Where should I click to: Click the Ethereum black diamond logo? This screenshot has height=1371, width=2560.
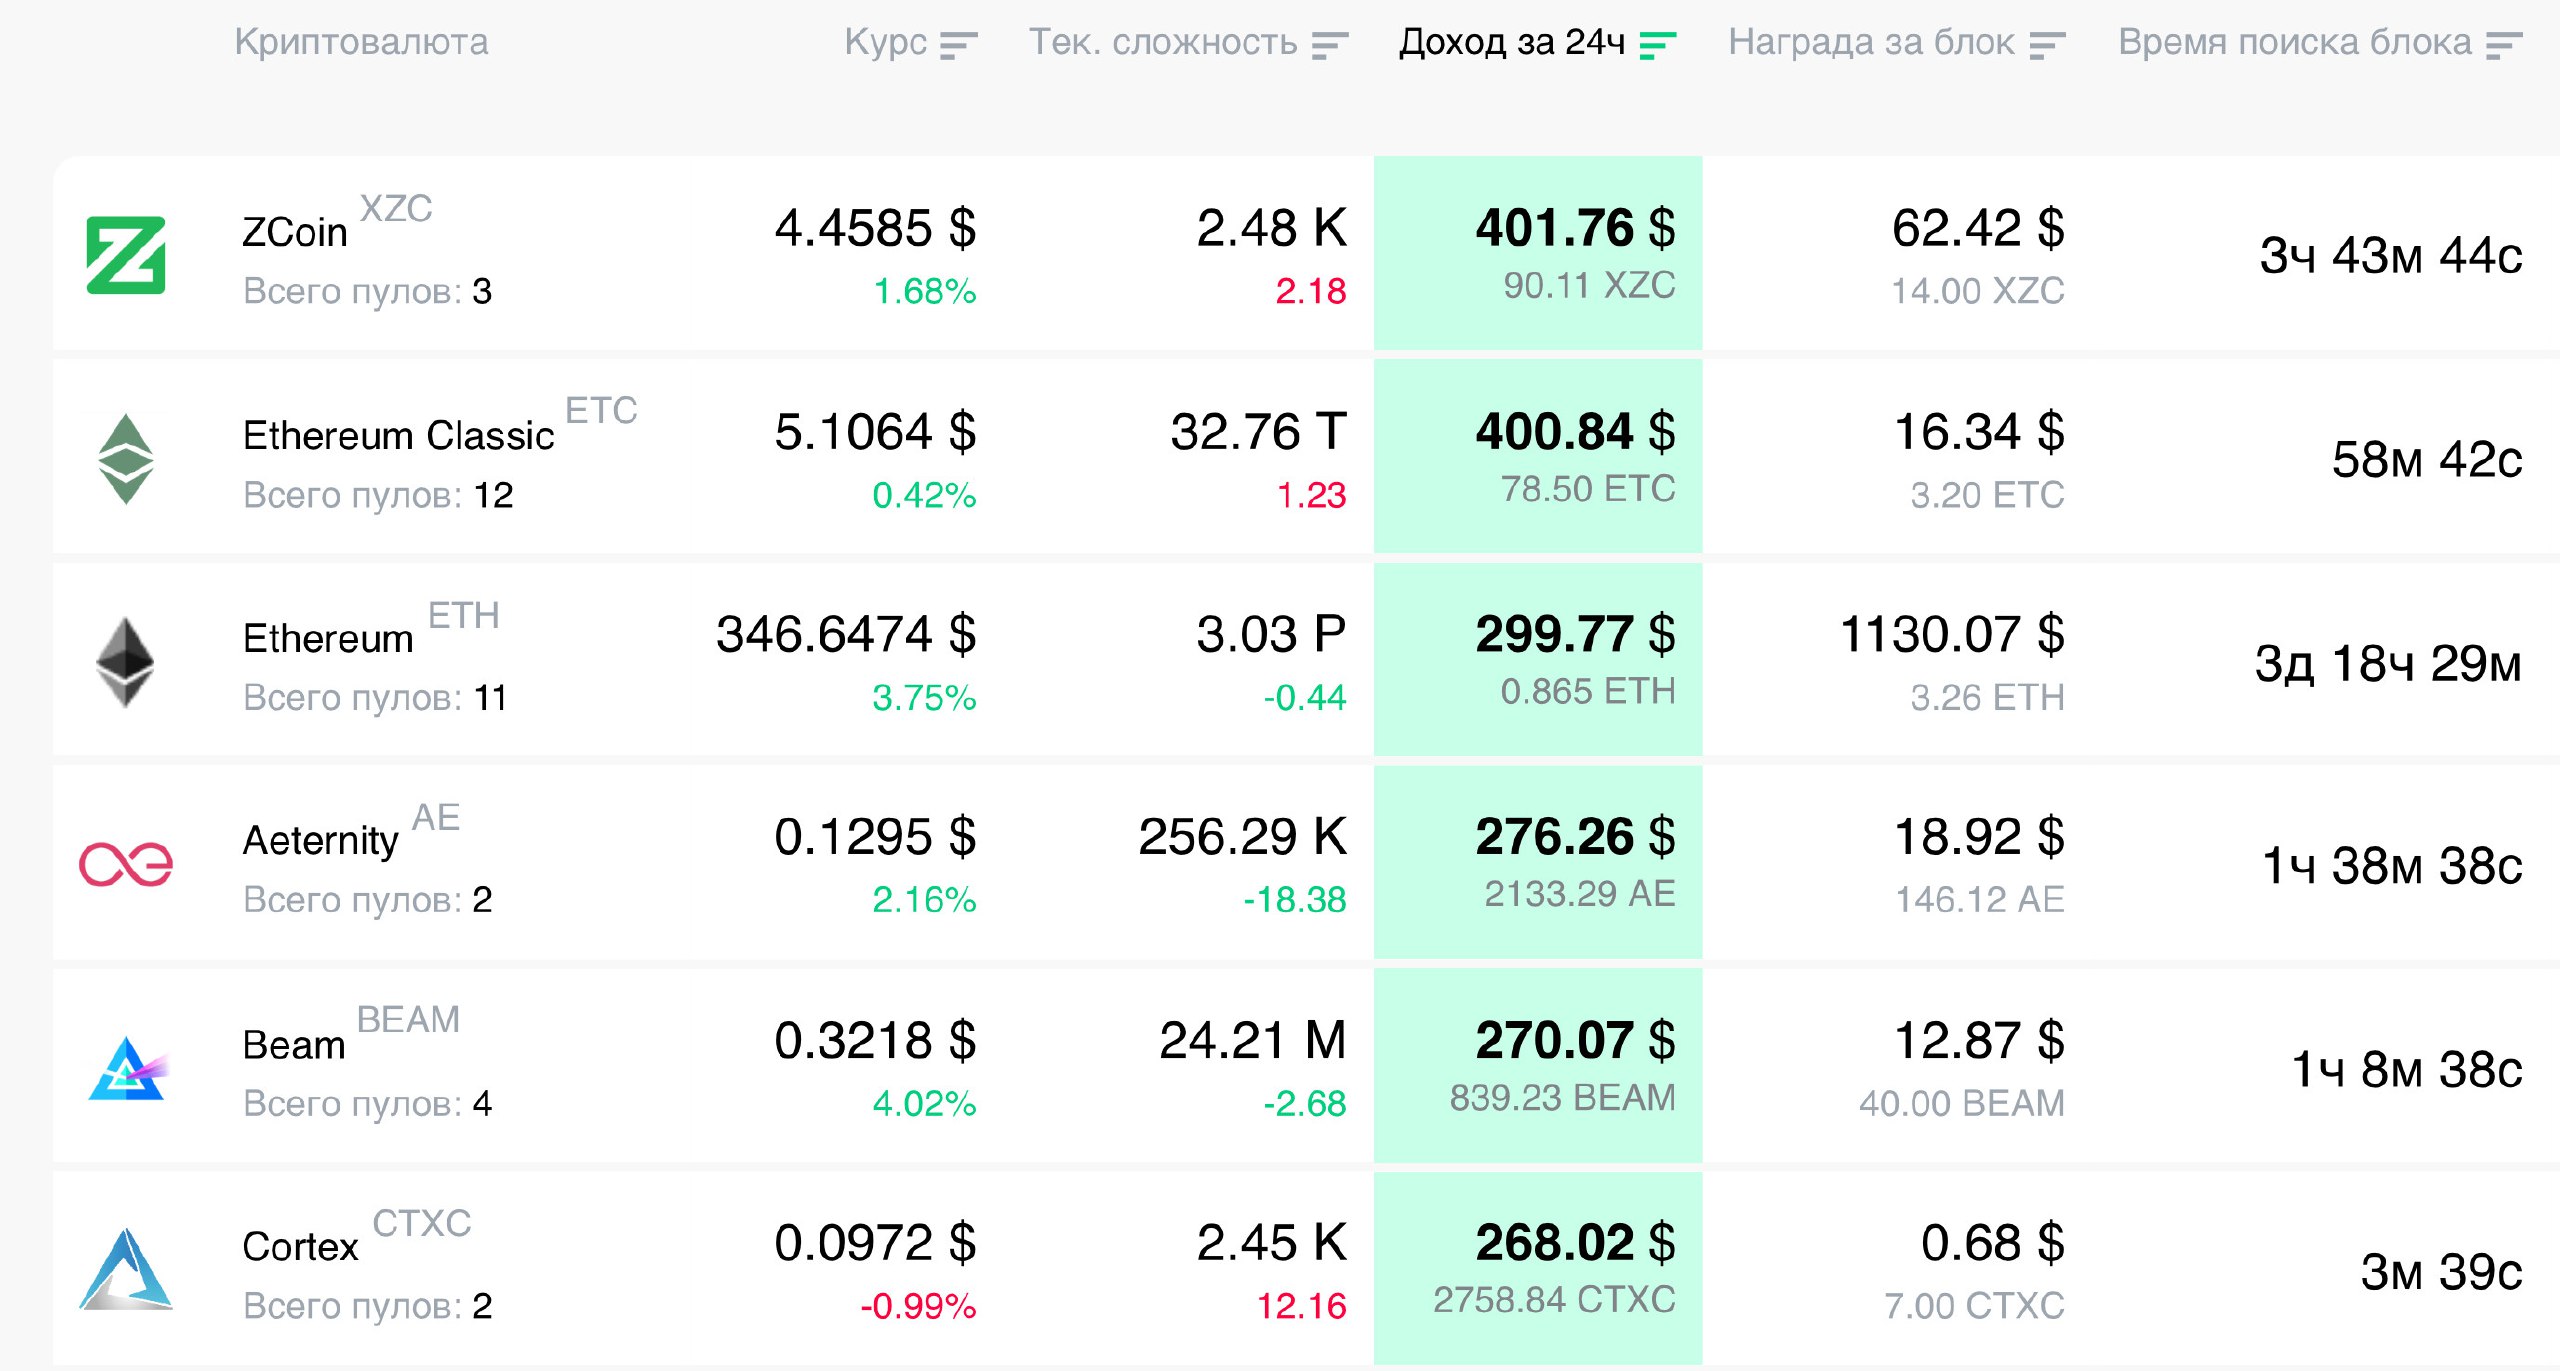coord(126,662)
